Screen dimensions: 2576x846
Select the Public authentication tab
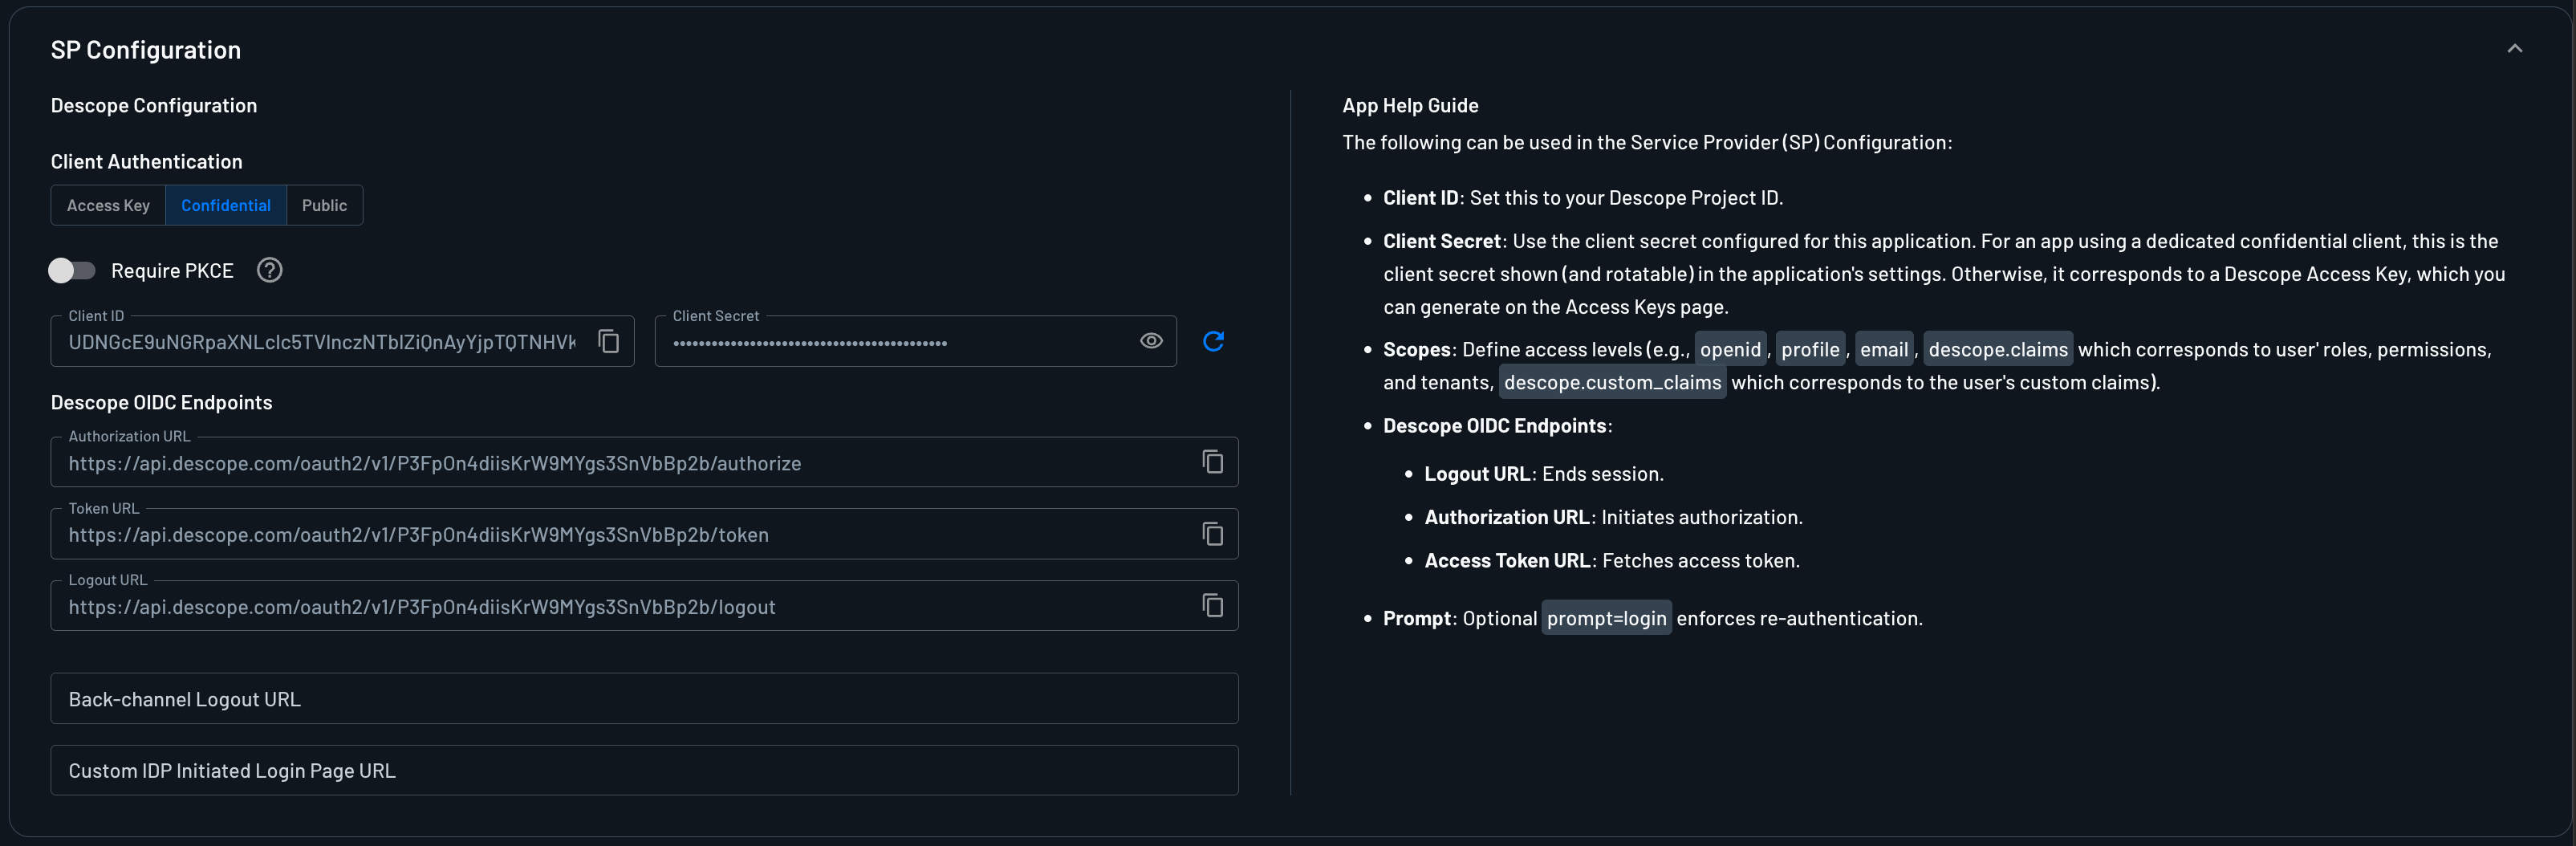325,205
